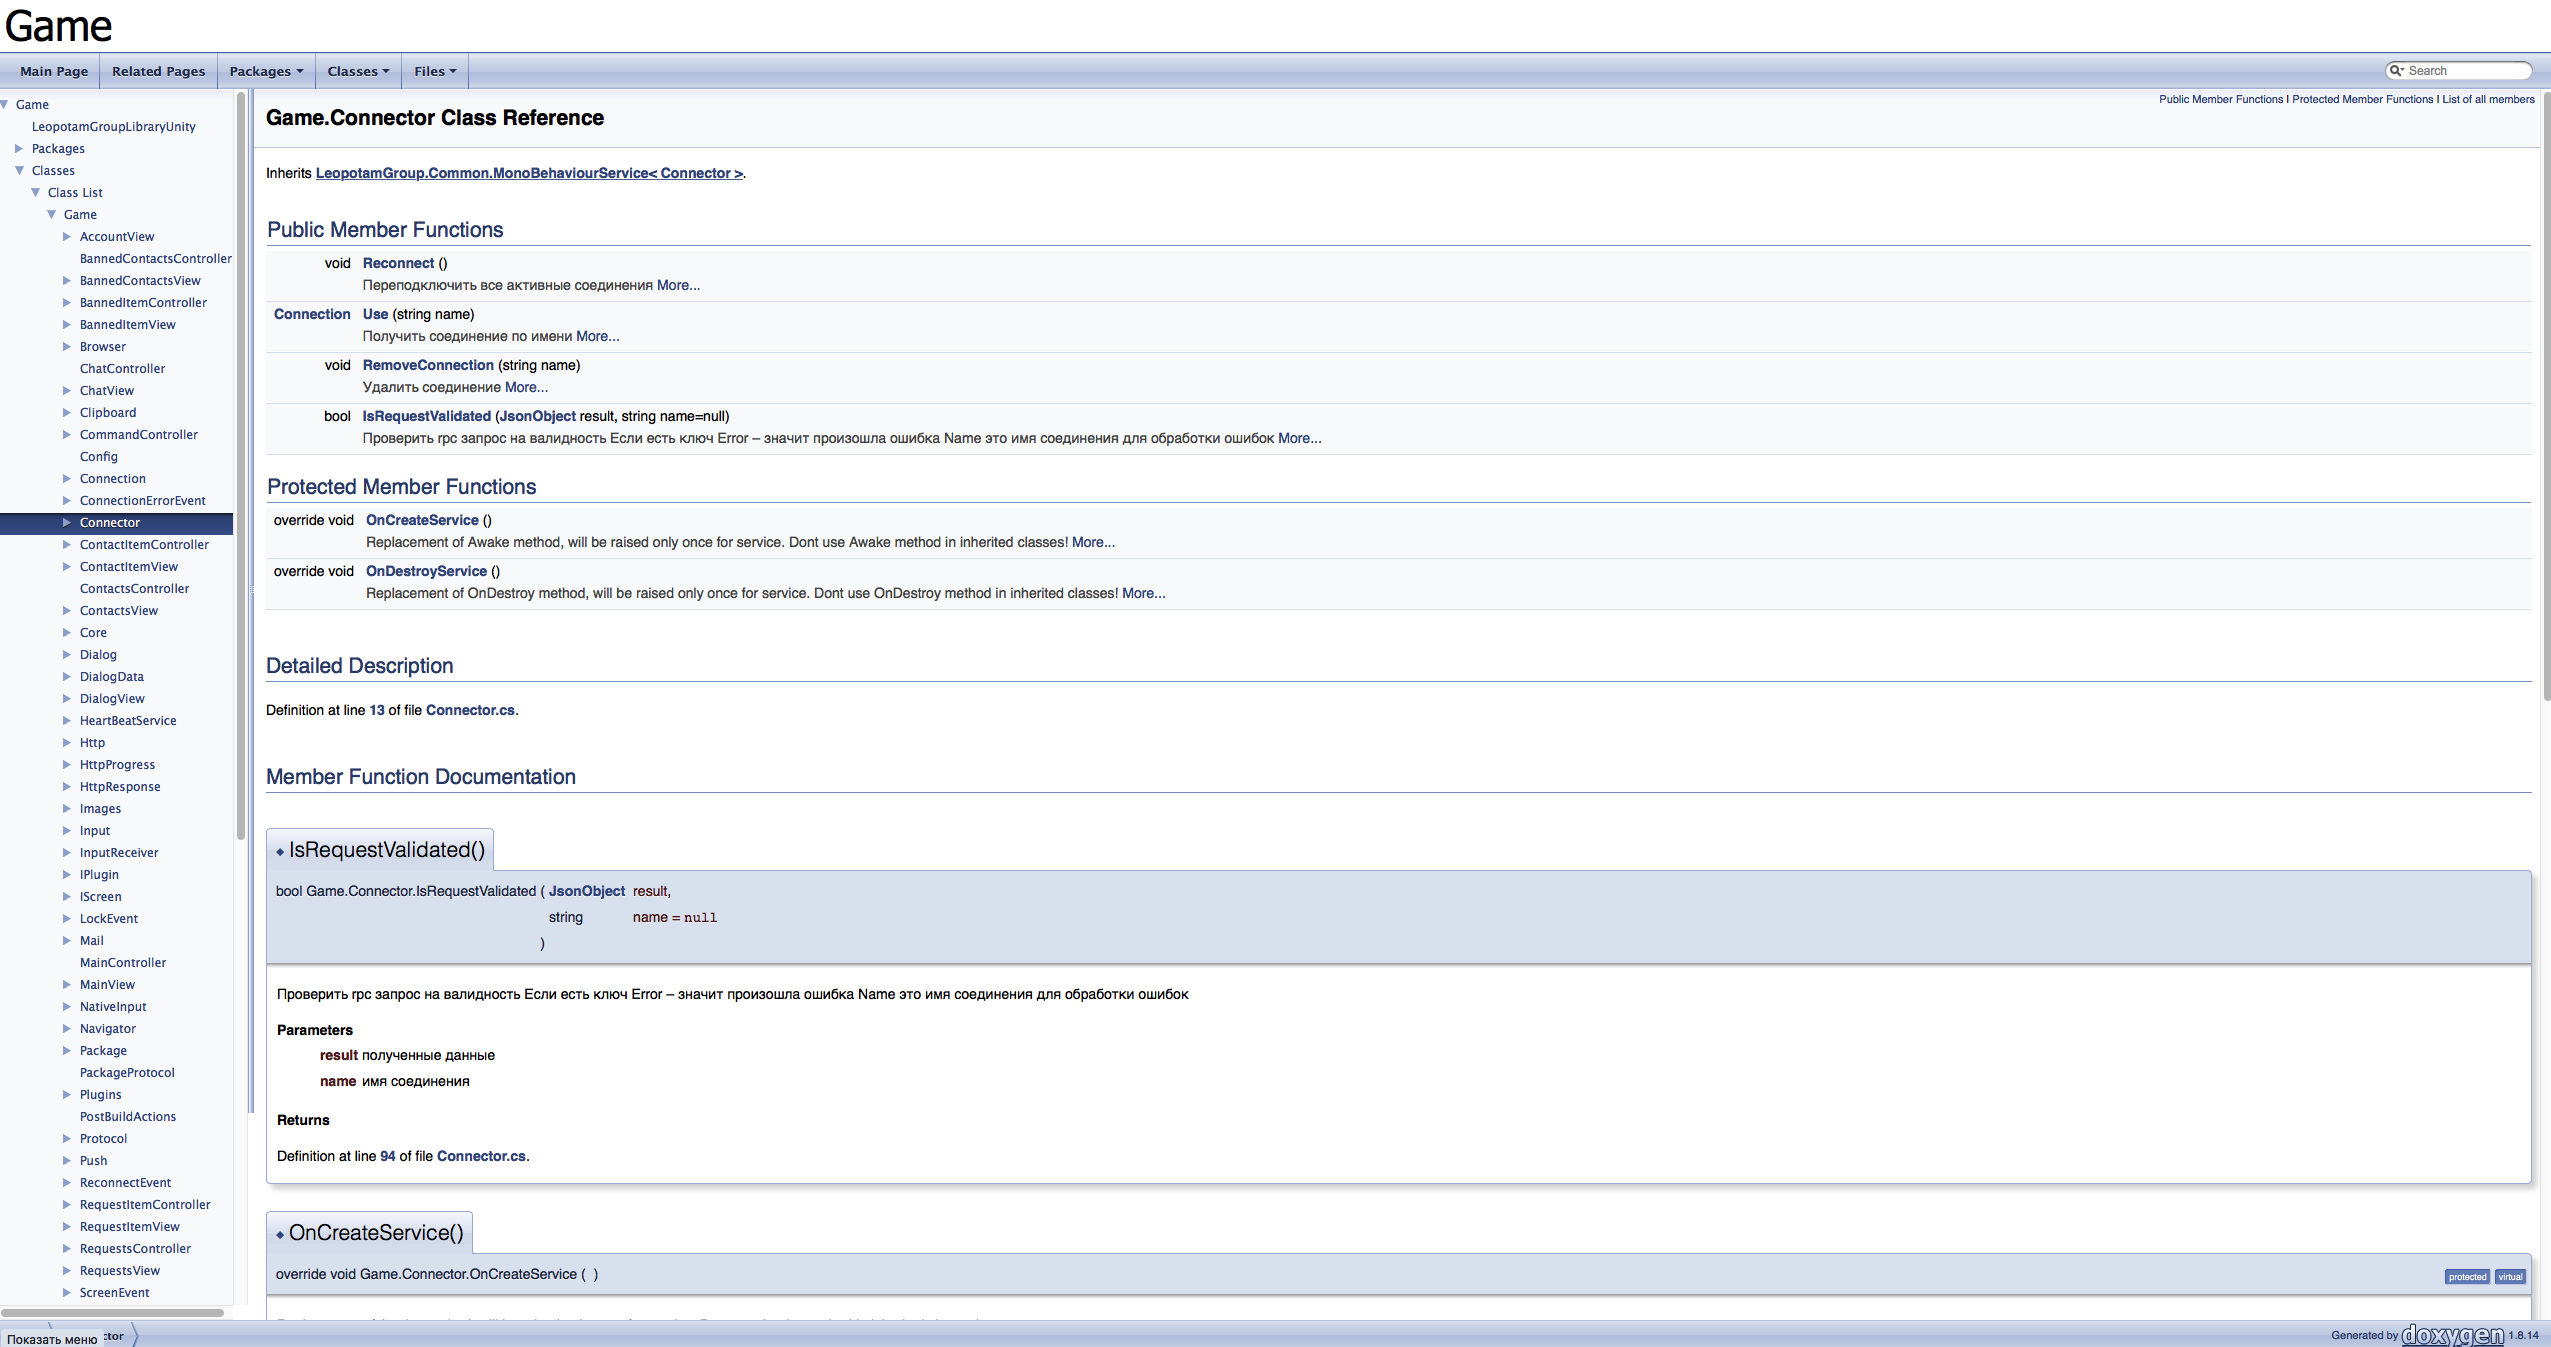Click the search magnifier icon
The height and width of the screenshot is (1347, 2551).
pyautogui.click(x=2396, y=71)
